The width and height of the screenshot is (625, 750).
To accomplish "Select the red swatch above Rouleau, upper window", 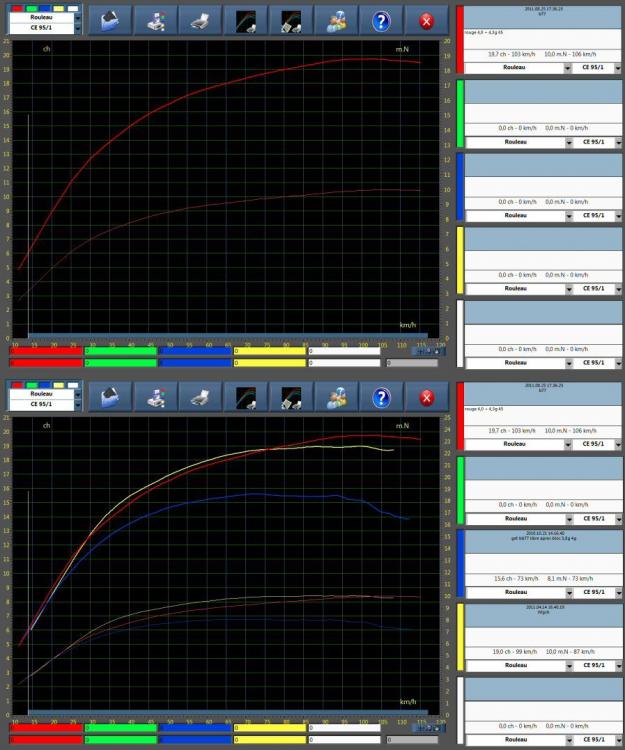I will point(18,9).
